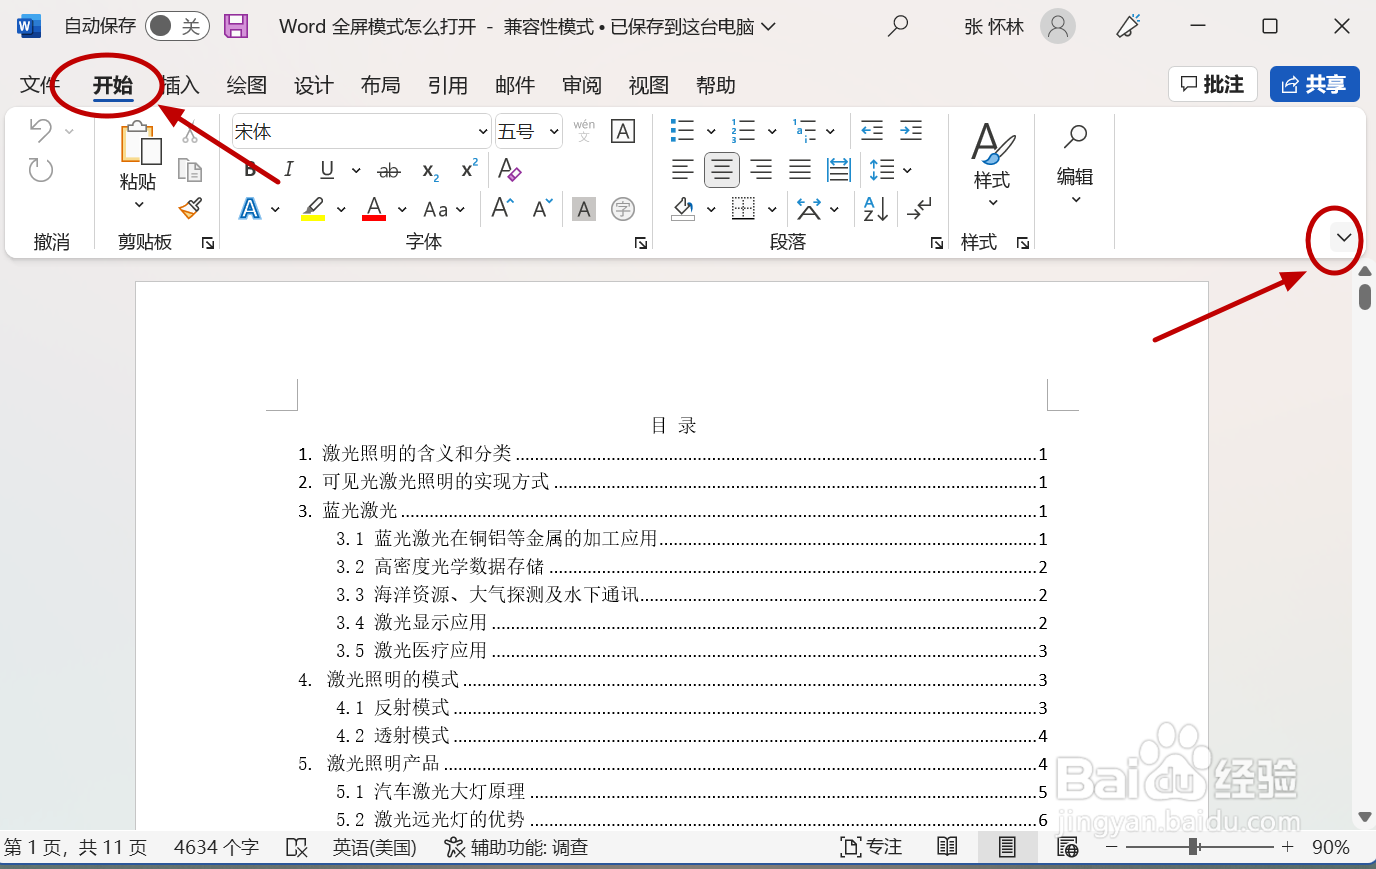The image size is (1376, 869).
Task: Toggle bold formatting
Action: (x=250, y=169)
